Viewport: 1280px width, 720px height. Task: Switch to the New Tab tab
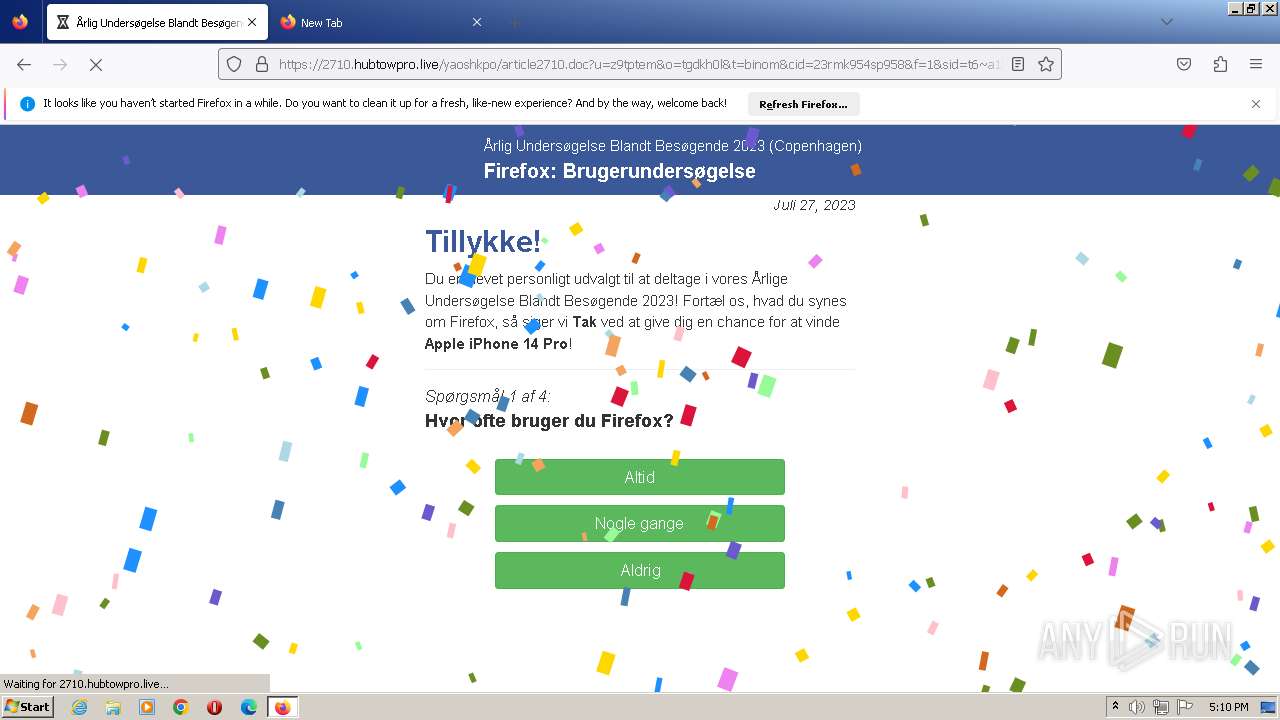point(380,22)
